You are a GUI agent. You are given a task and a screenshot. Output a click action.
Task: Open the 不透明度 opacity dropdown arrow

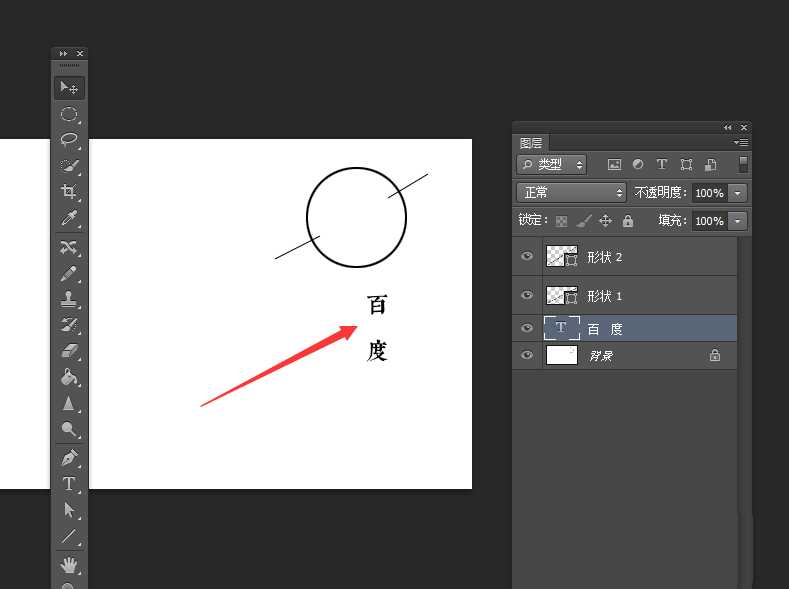pyautogui.click(x=738, y=193)
